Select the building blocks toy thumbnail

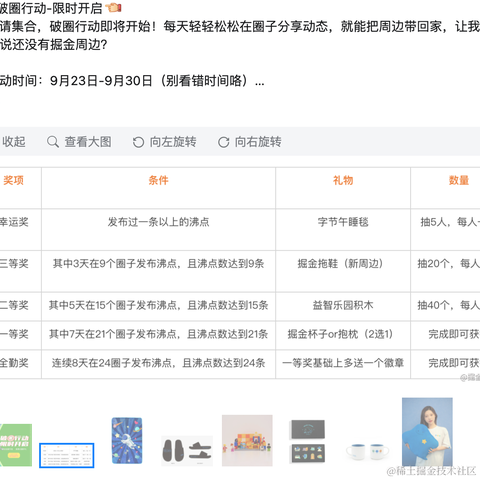[247, 440]
